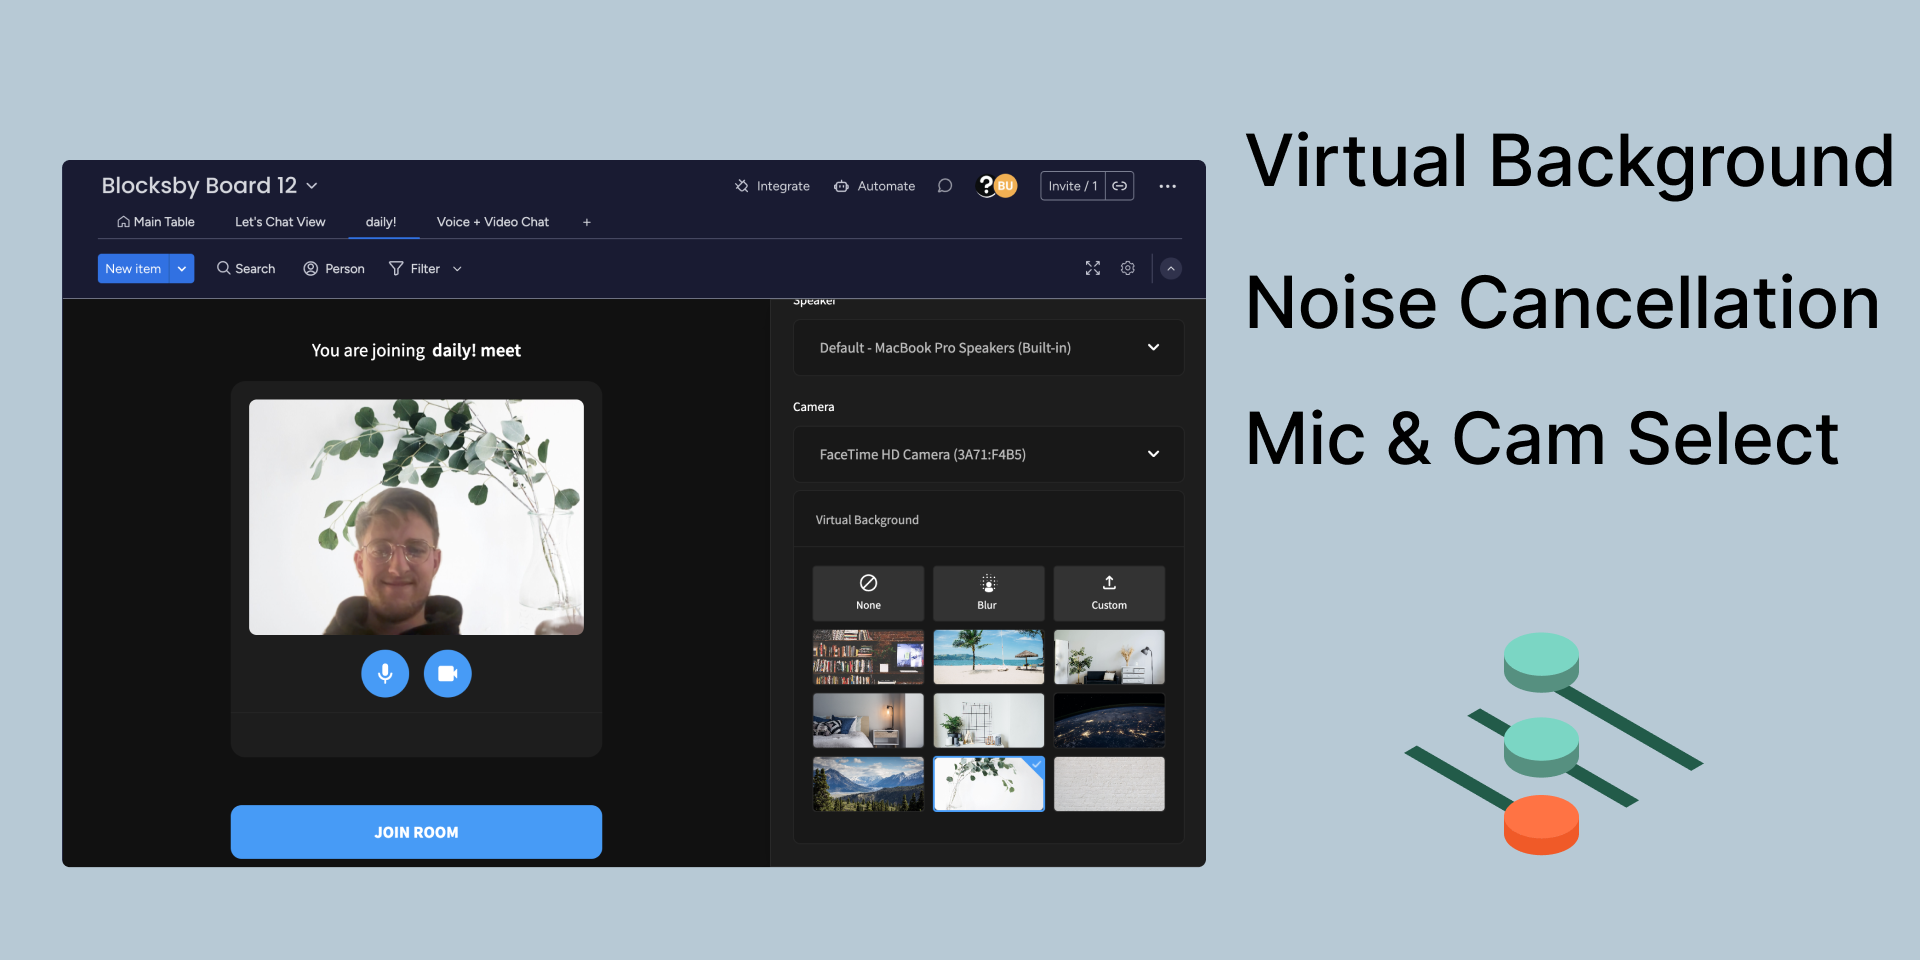Click the JOIN ROOM button
The height and width of the screenshot is (960, 1920).
pos(416,832)
